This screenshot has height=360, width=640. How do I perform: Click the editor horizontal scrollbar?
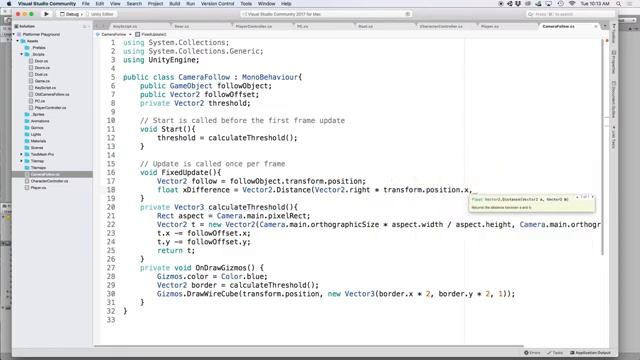tap(309, 346)
